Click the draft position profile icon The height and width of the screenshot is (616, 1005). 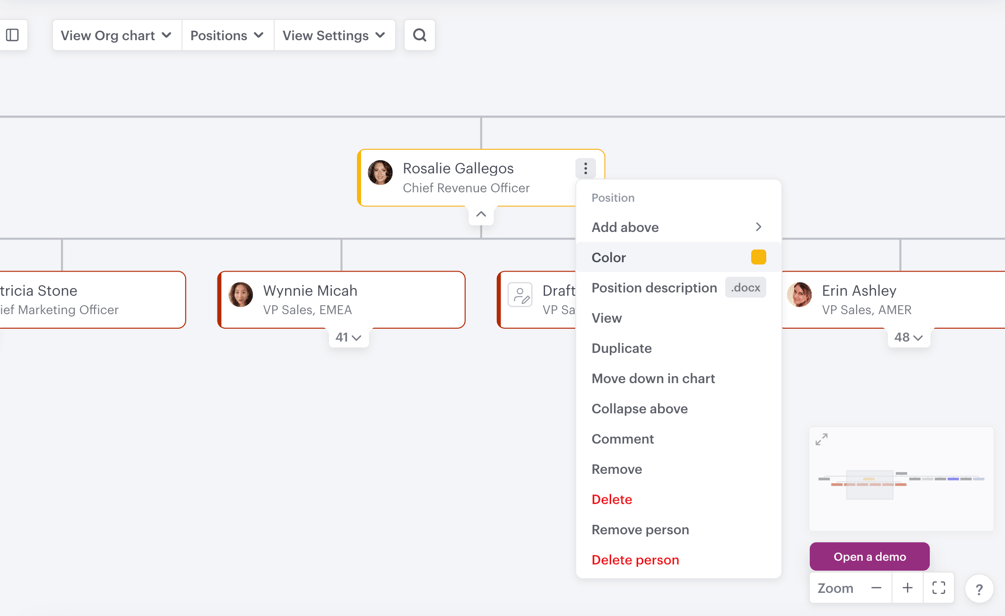tap(520, 295)
